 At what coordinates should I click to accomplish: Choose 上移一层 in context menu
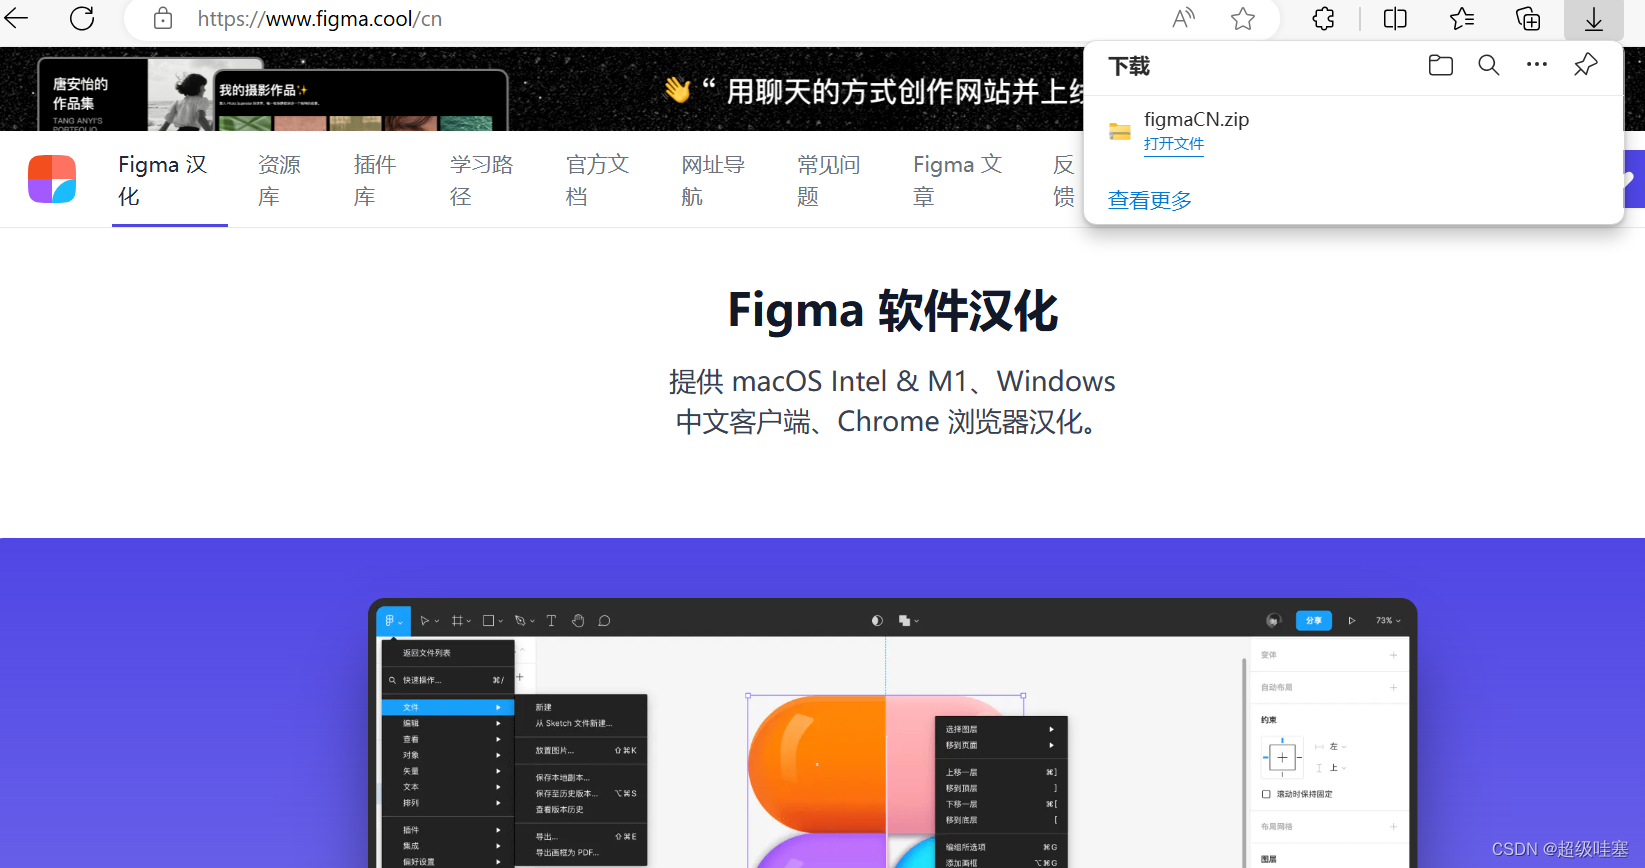tap(1001, 772)
